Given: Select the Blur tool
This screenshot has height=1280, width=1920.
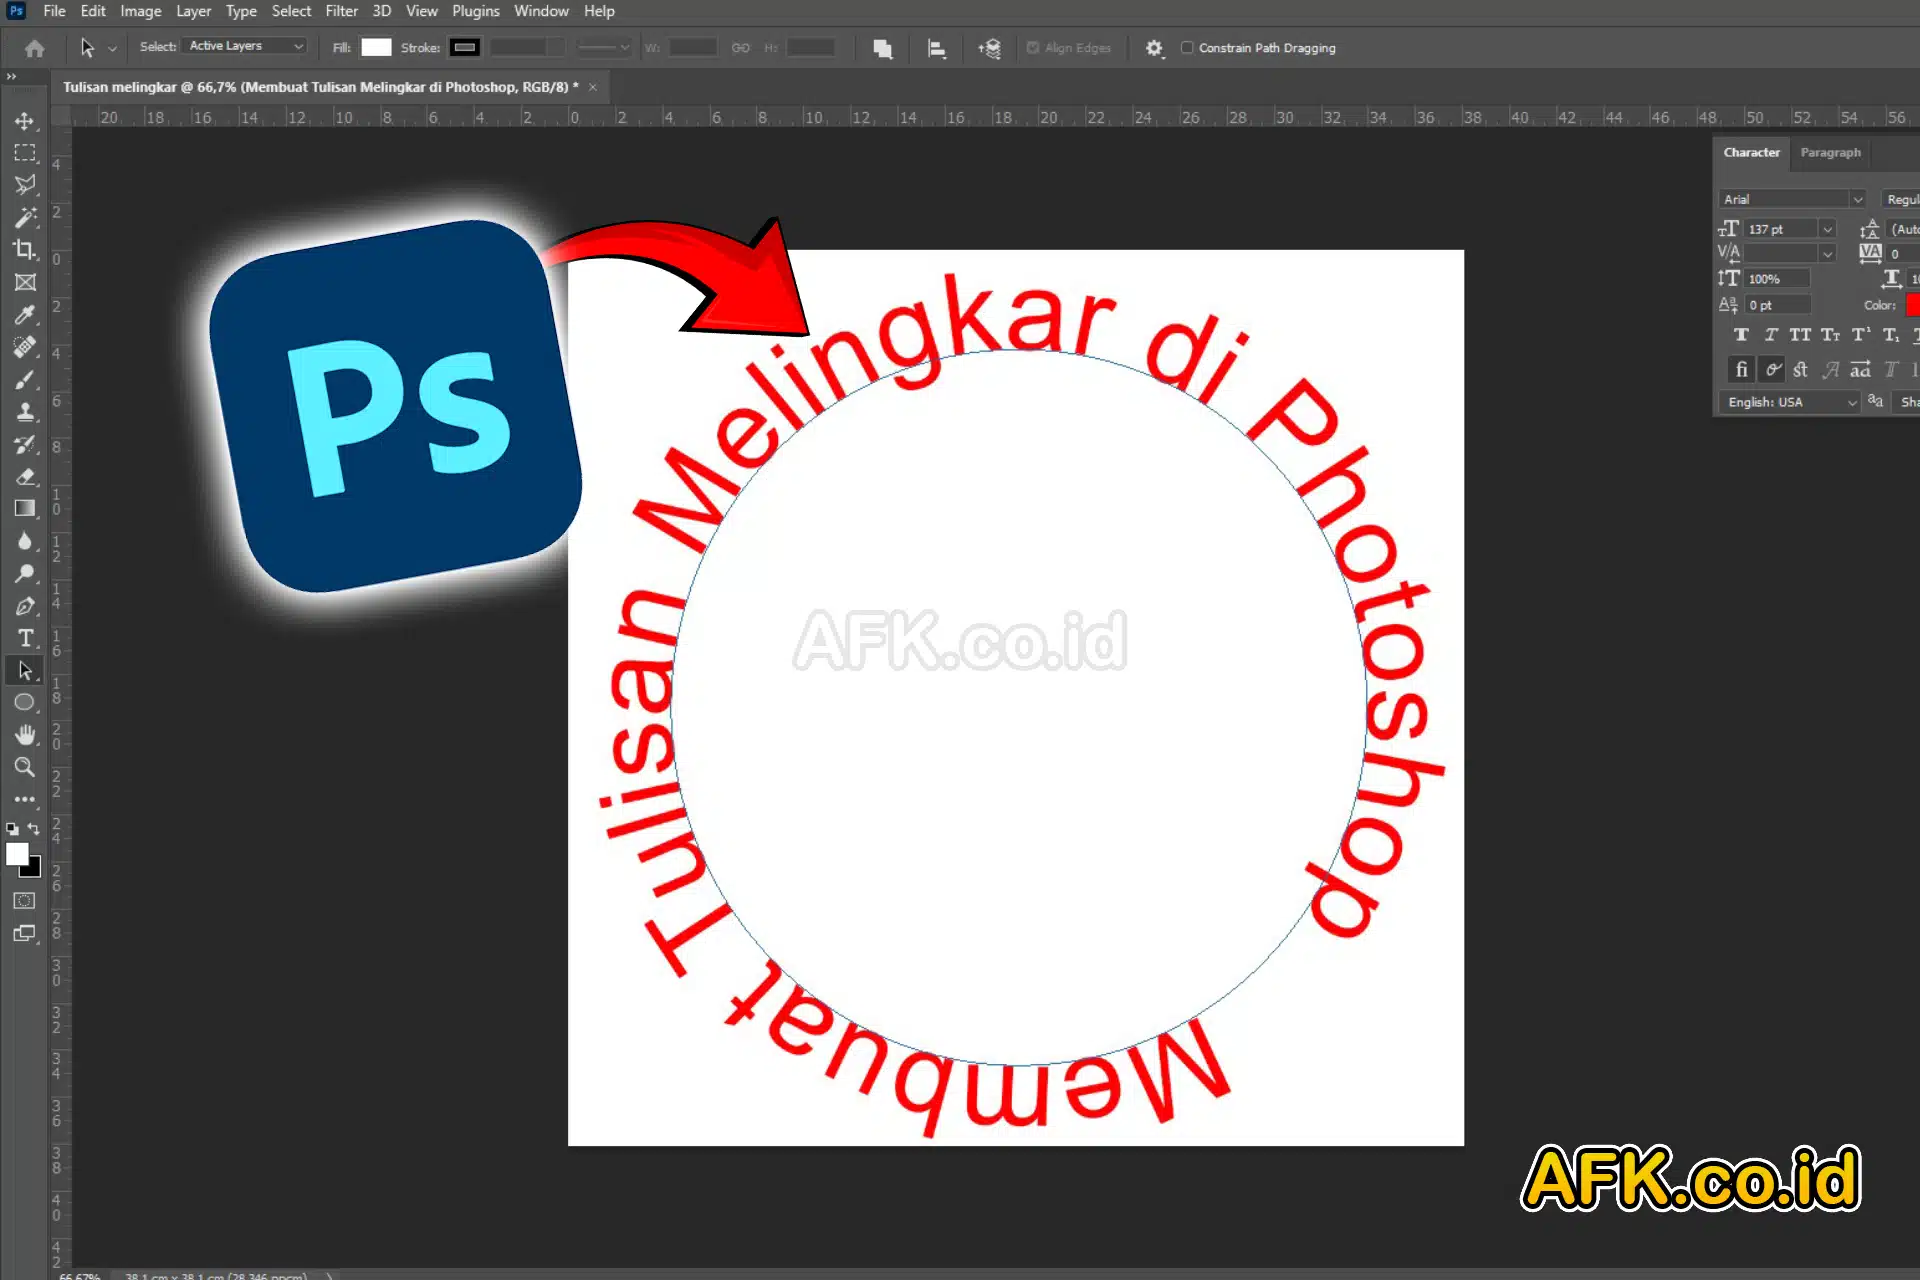Looking at the screenshot, I should [x=25, y=541].
